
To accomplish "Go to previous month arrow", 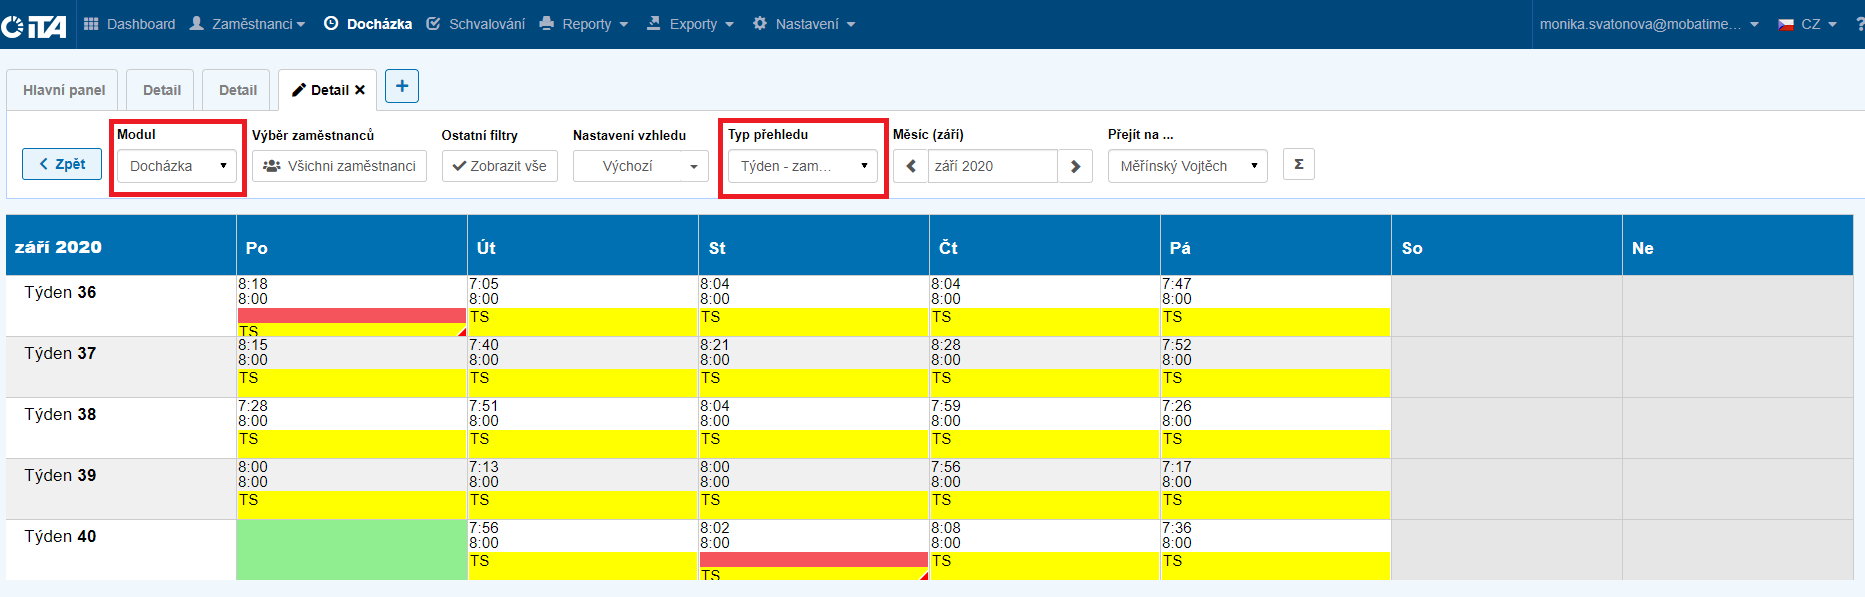I will click(911, 166).
